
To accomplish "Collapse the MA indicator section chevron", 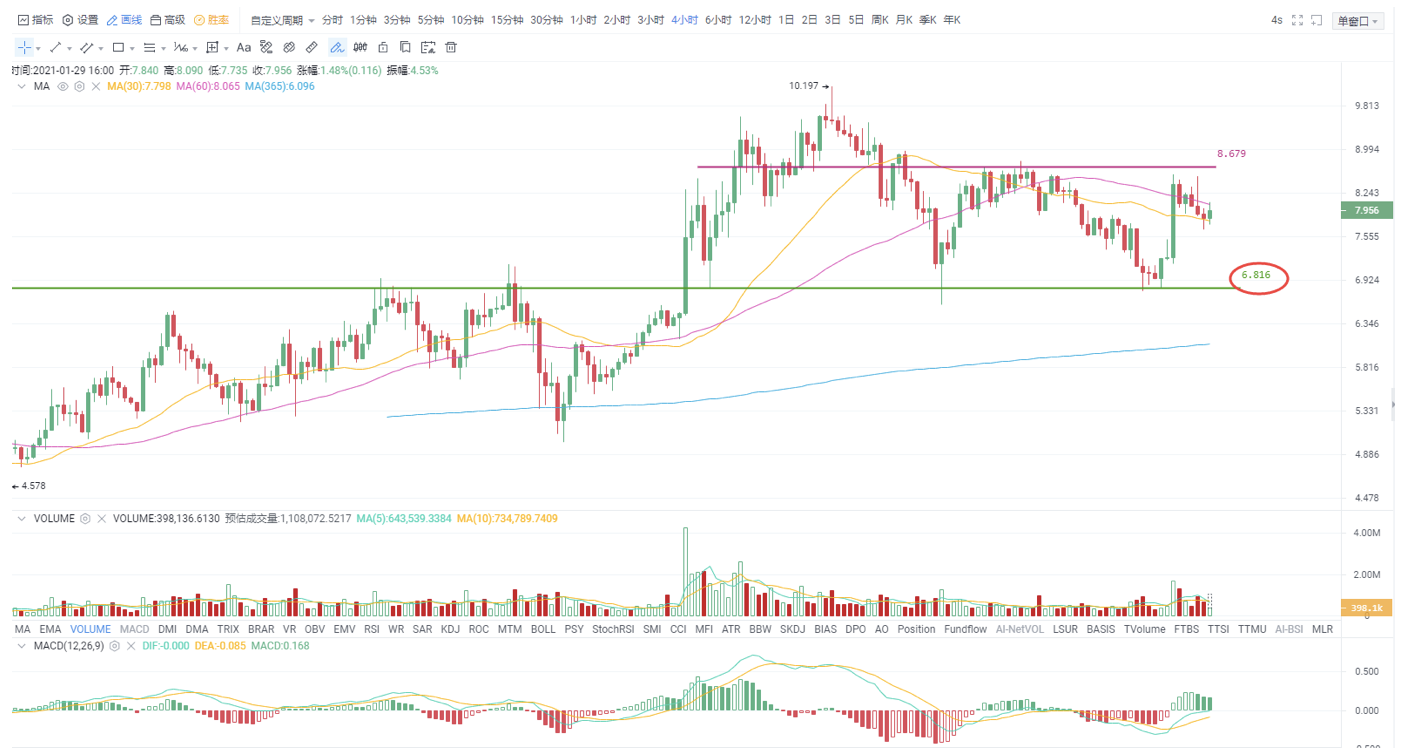I will click(20, 88).
